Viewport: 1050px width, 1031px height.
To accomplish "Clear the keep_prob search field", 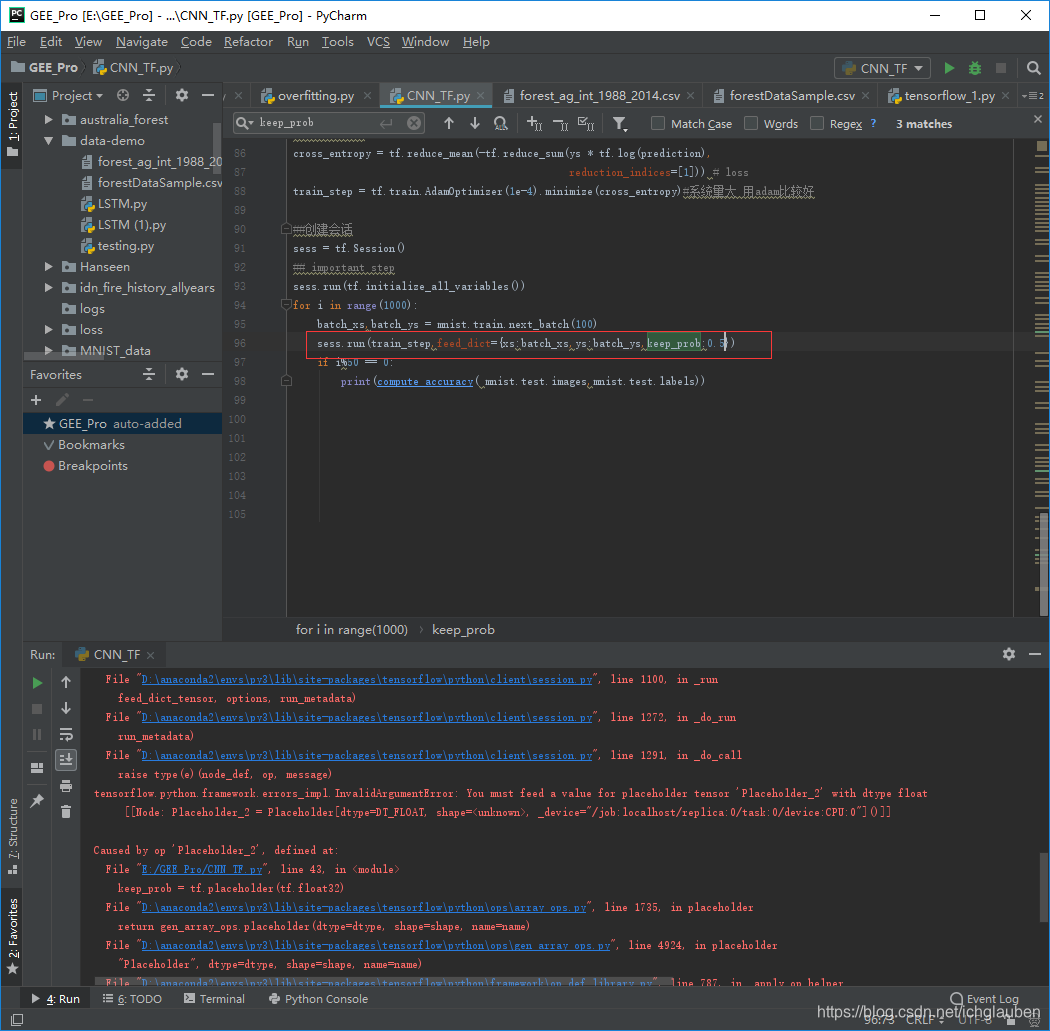I will (x=415, y=123).
